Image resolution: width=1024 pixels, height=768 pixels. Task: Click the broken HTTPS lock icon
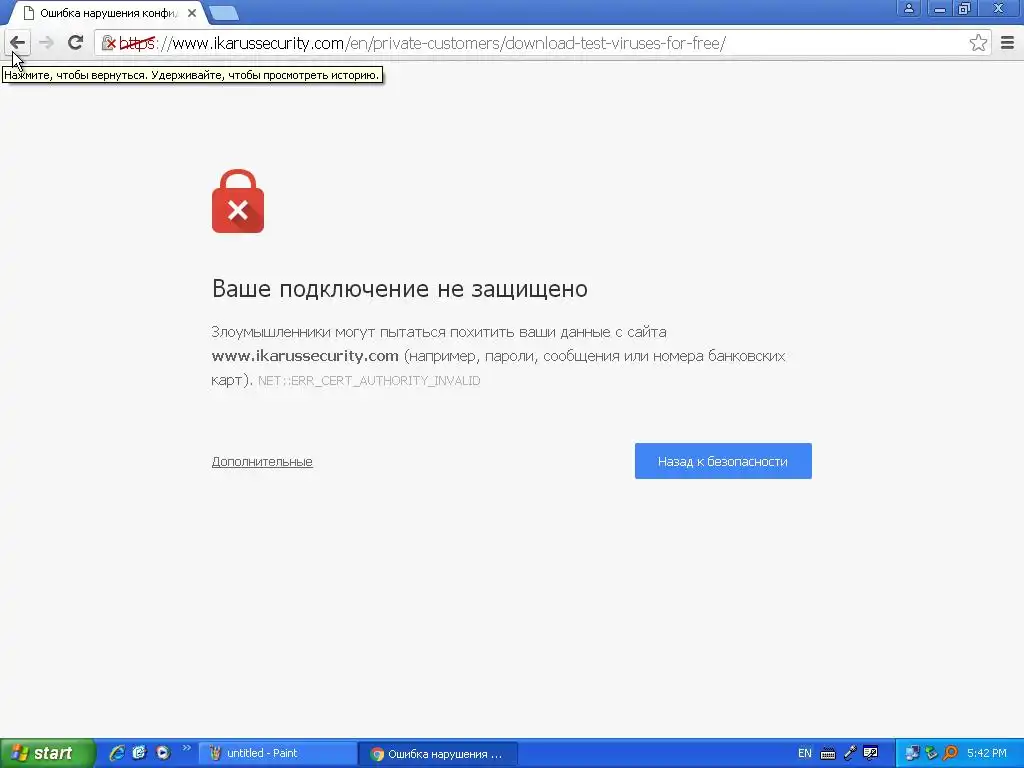[x=109, y=43]
